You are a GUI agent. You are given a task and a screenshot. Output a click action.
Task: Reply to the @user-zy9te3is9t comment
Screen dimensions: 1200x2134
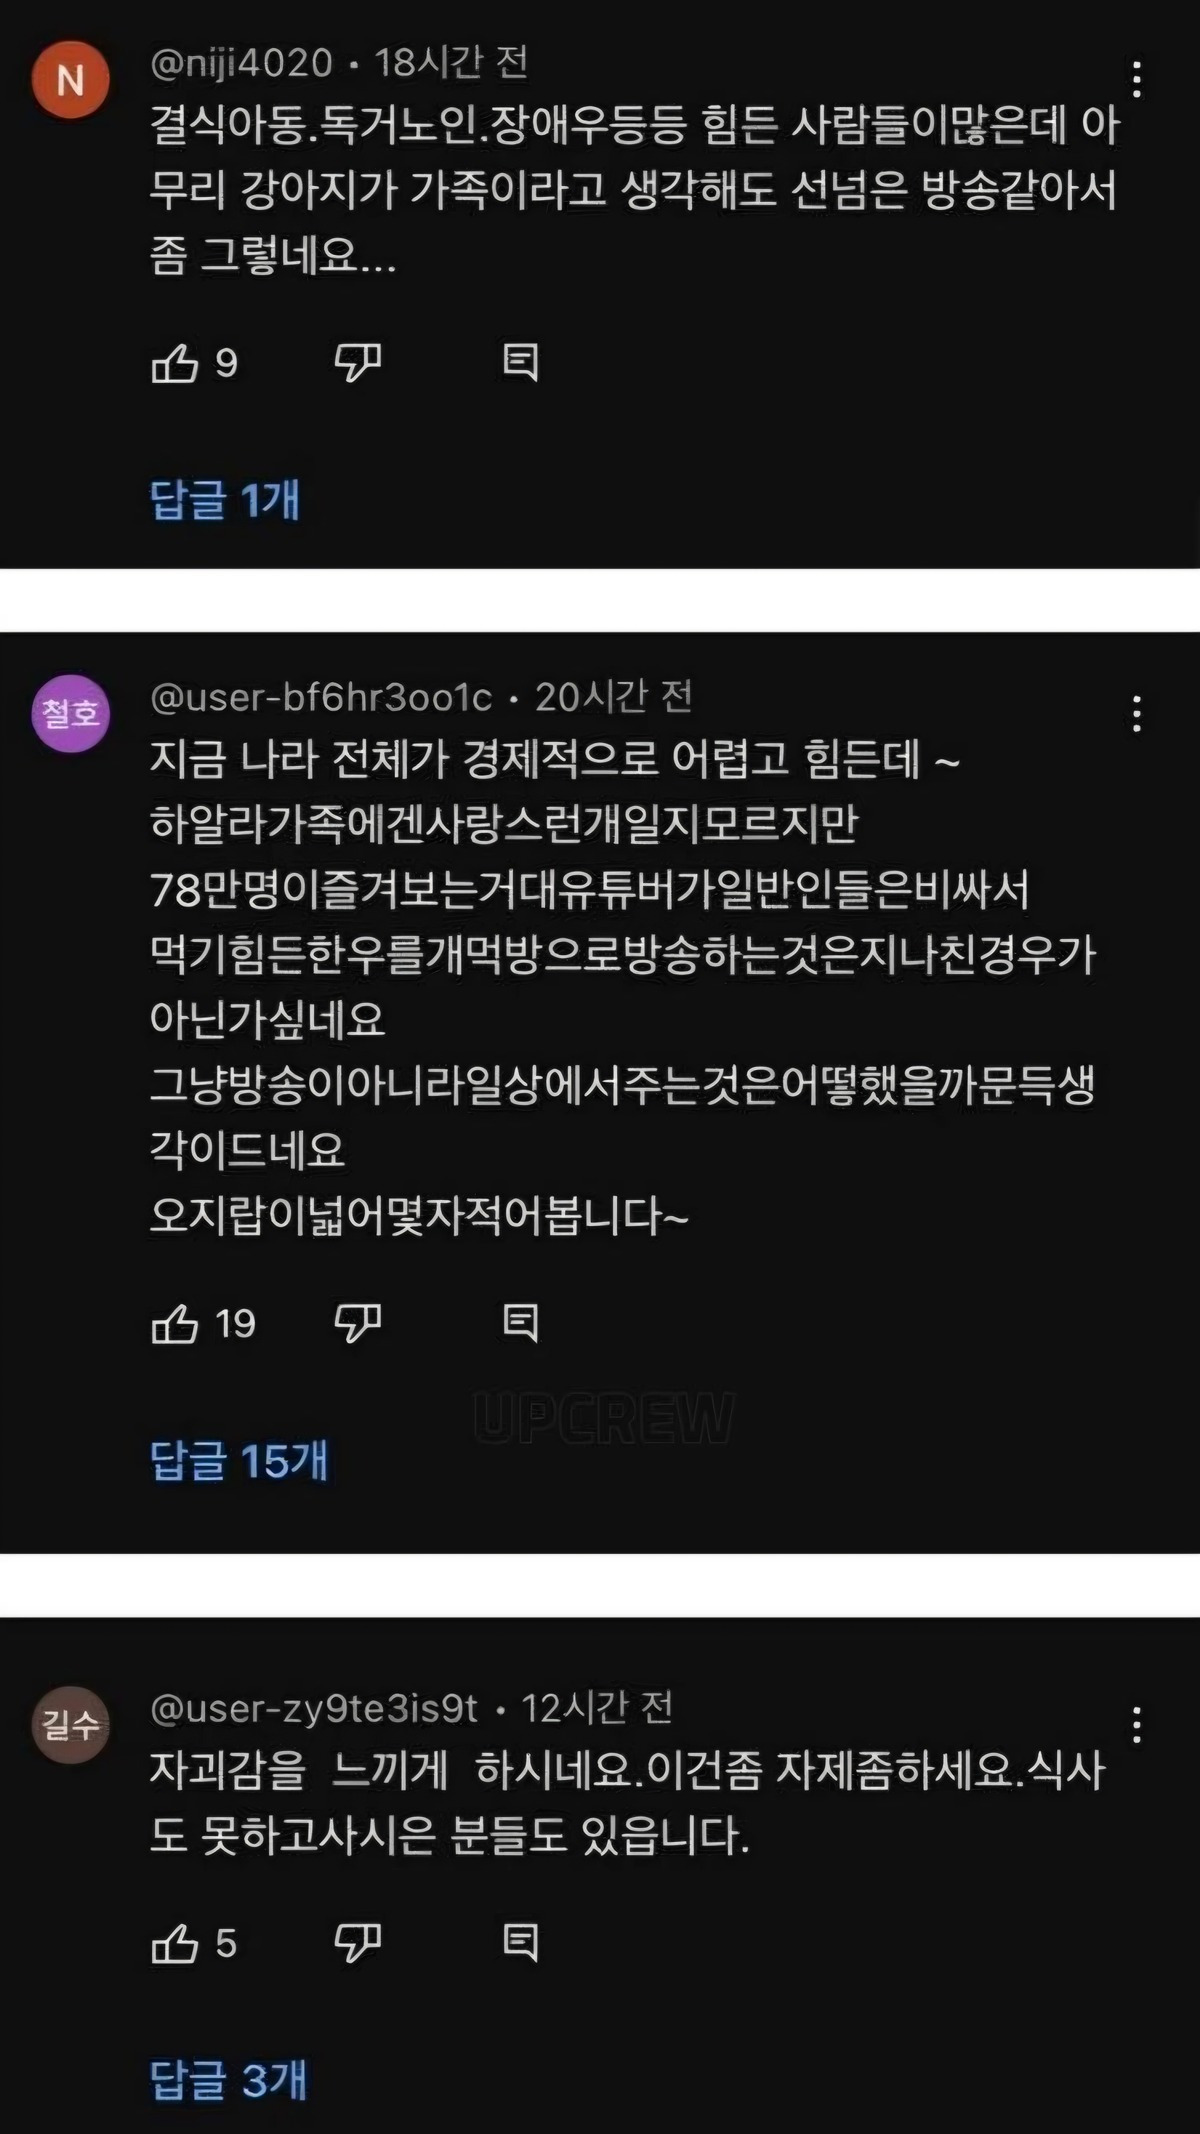(x=520, y=1944)
